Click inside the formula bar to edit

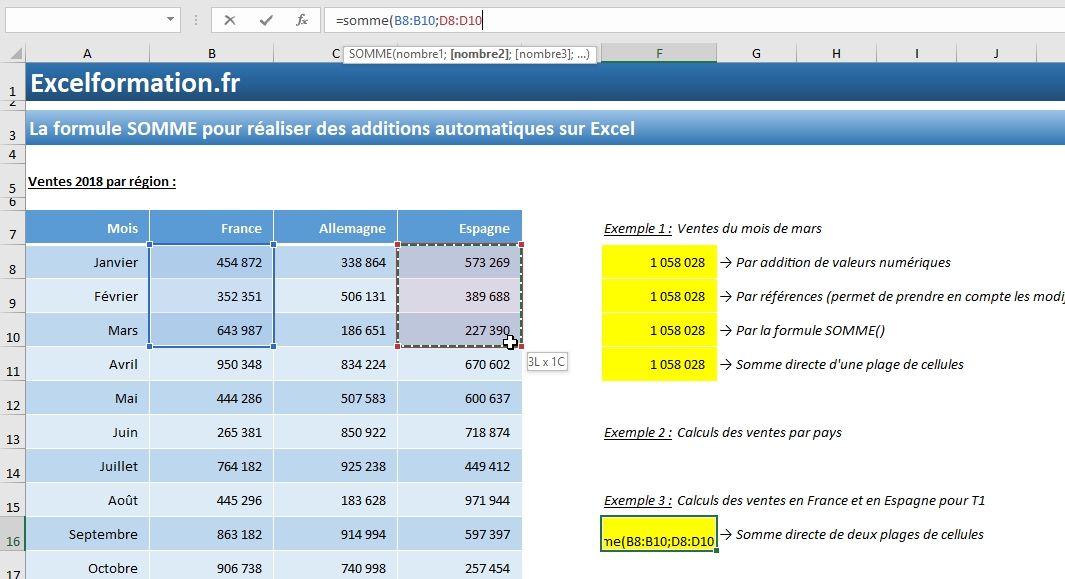tap(500, 18)
